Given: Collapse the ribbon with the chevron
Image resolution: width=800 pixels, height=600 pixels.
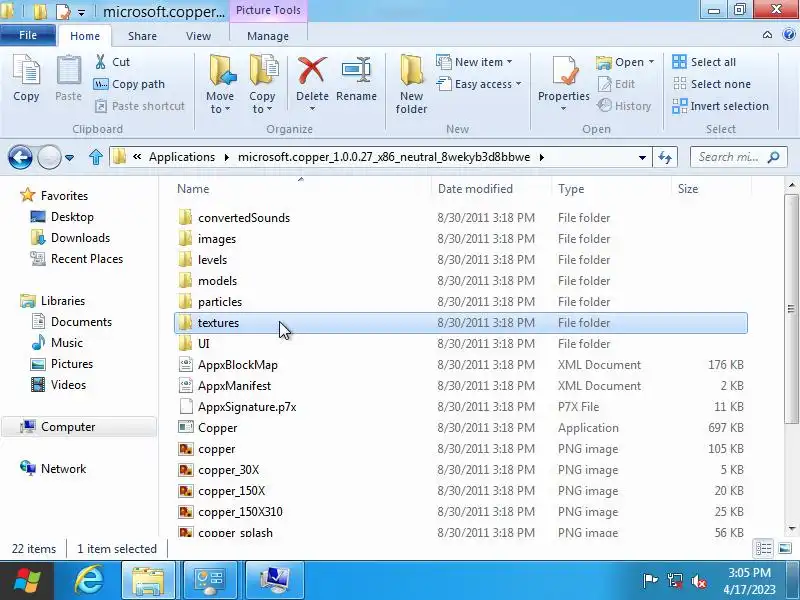Looking at the screenshot, I should [767, 35].
